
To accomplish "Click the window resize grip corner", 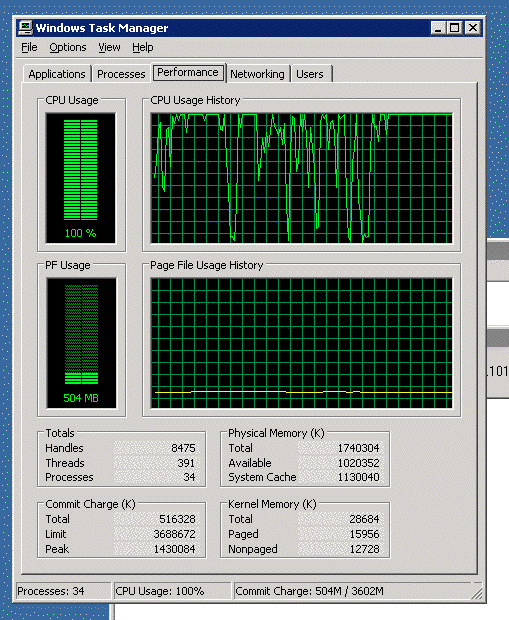I will coord(477,593).
